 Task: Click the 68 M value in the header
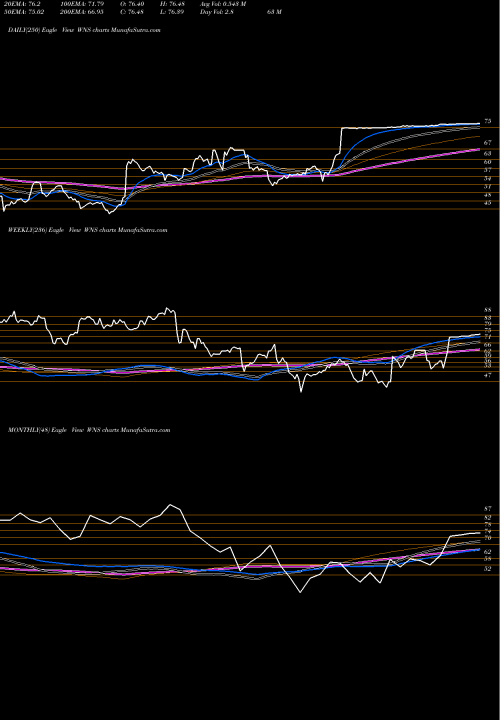pos(275,12)
